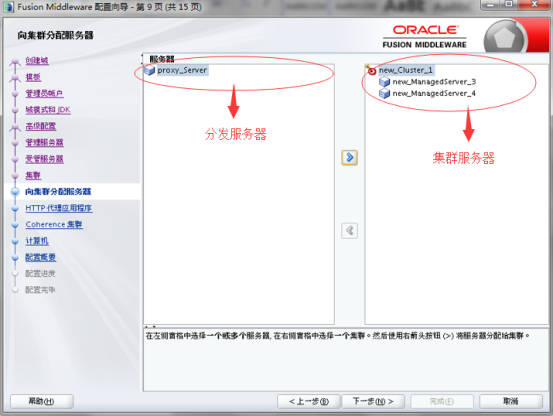Open the 域模式和 JDK step

[x=48, y=110]
